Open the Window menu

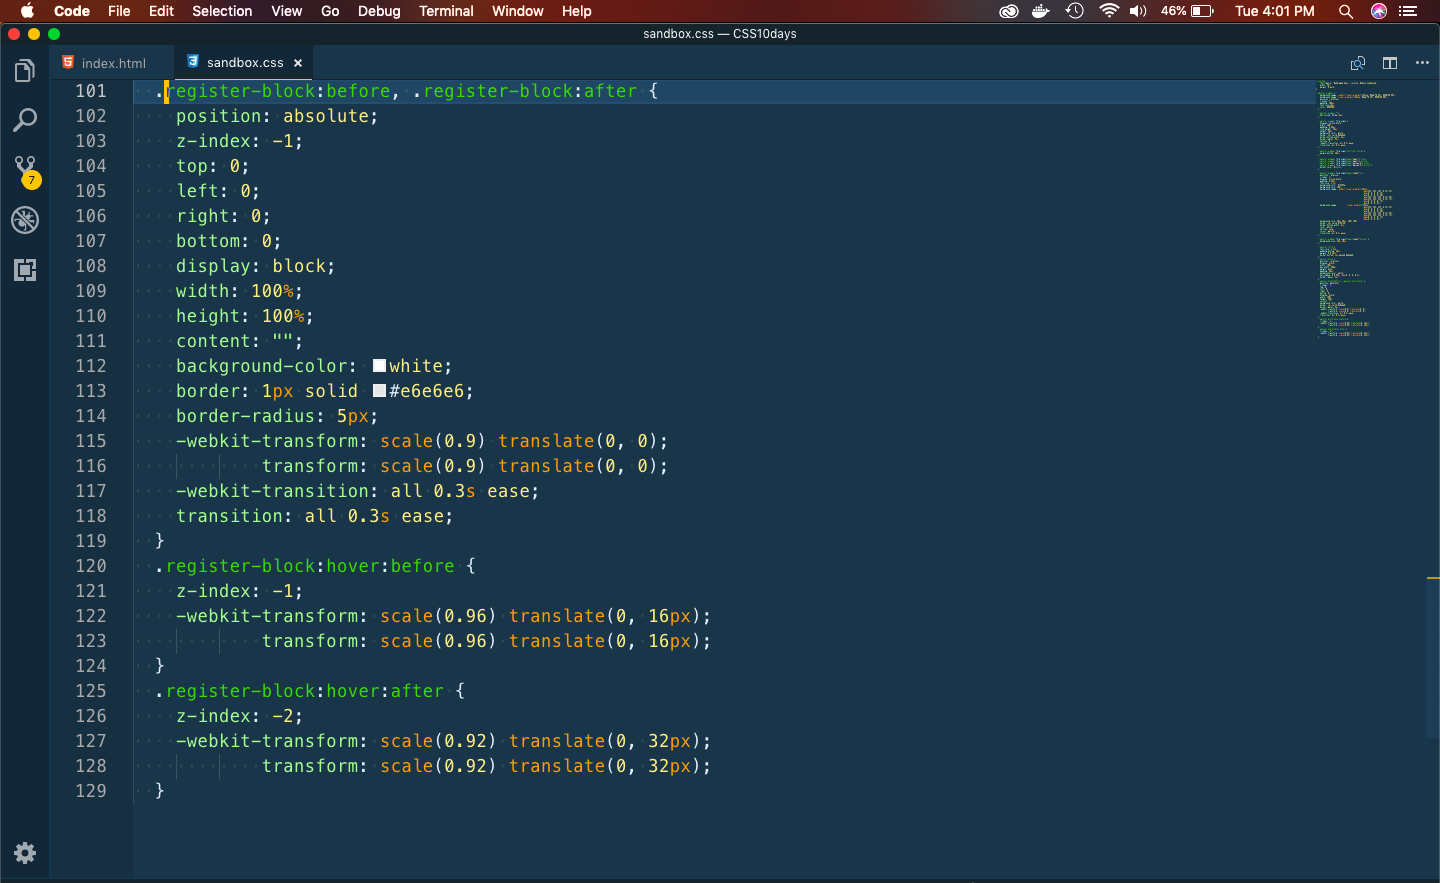(517, 11)
